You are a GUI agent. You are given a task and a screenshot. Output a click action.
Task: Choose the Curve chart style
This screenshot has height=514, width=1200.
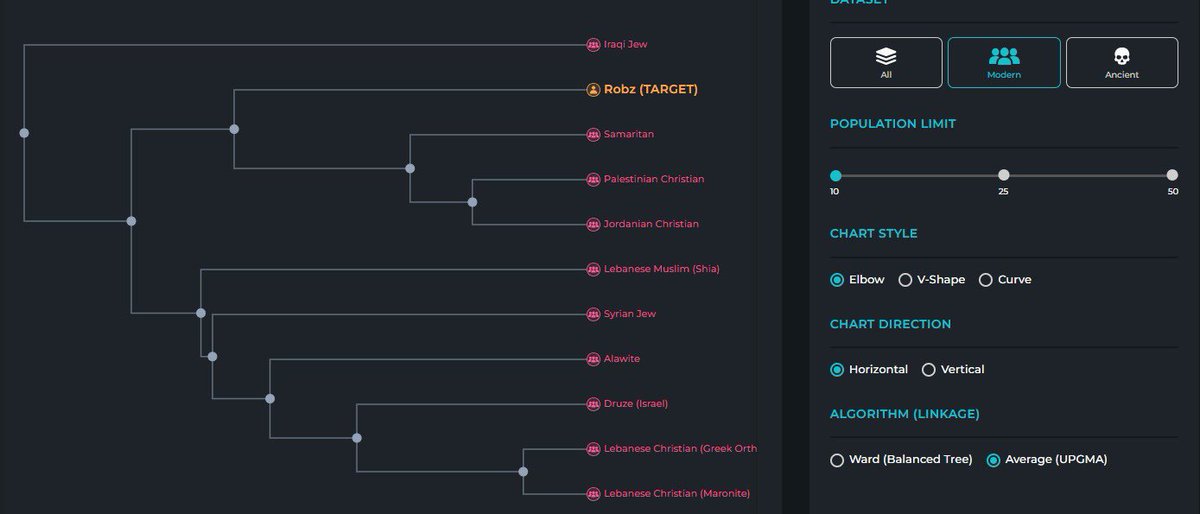pyautogui.click(x=1005, y=280)
